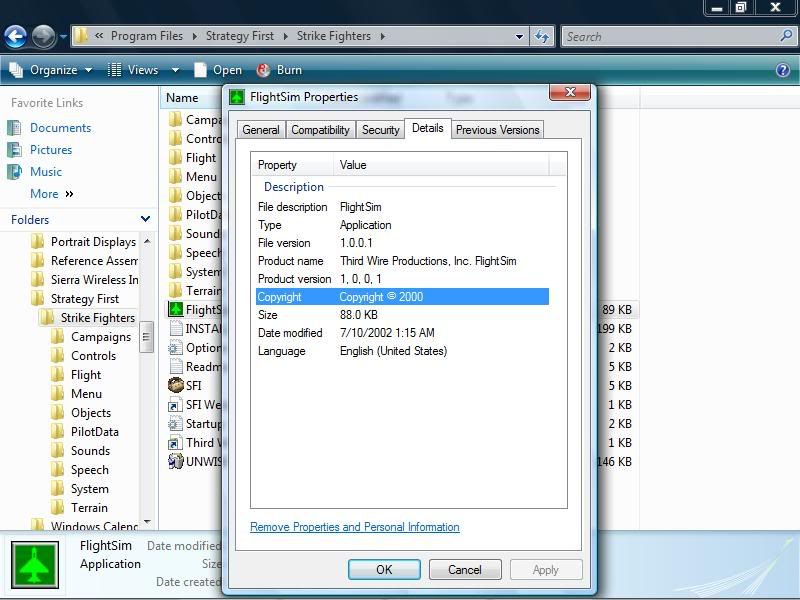
Task: Click the Flight folder icon in tree
Action: (58, 374)
